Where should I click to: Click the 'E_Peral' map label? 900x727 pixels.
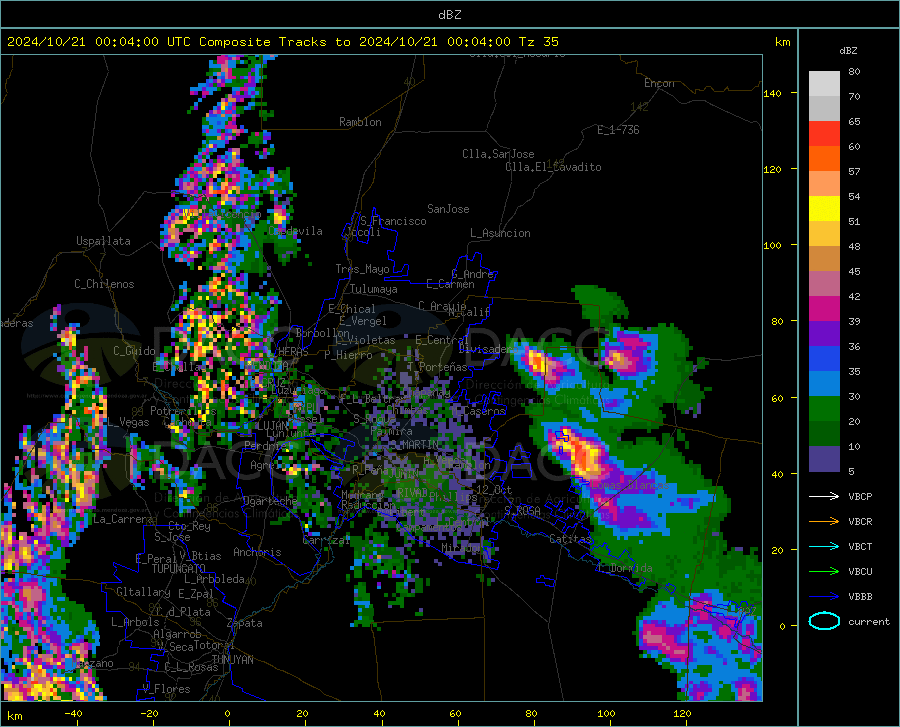[156, 558]
